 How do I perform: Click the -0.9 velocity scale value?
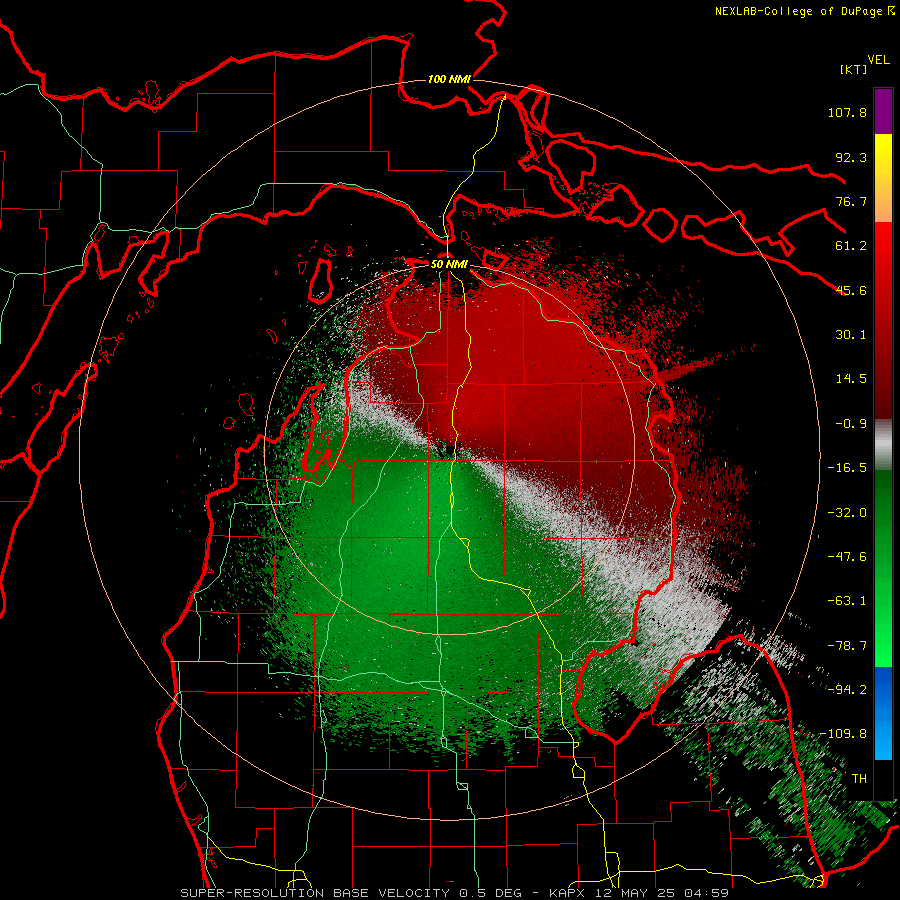pos(851,424)
